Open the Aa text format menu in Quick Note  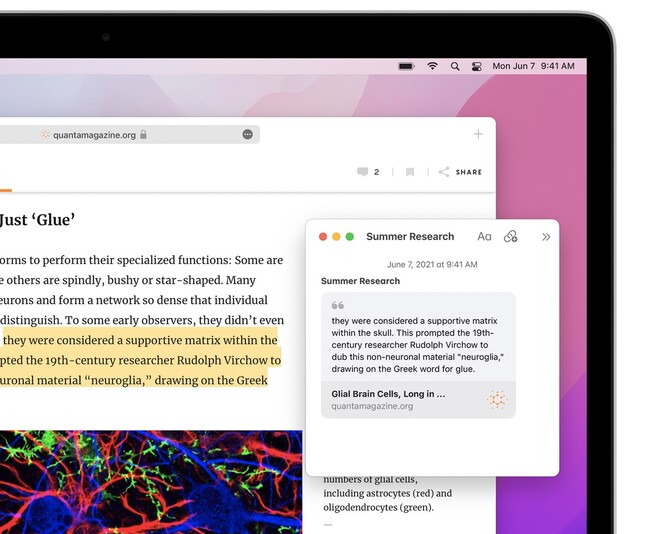coord(484,237)
